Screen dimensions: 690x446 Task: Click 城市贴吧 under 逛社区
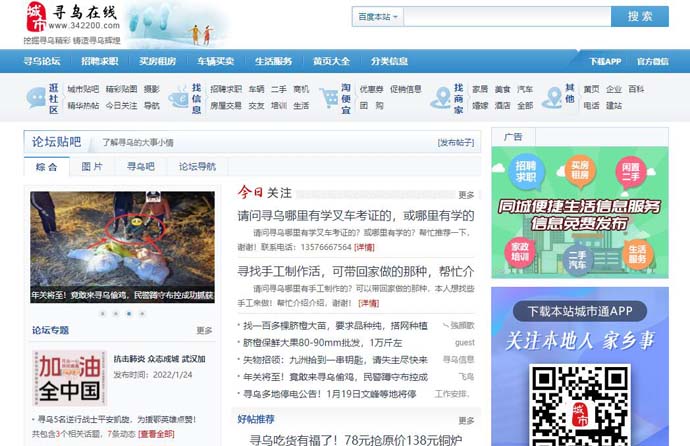pos(83,89)
